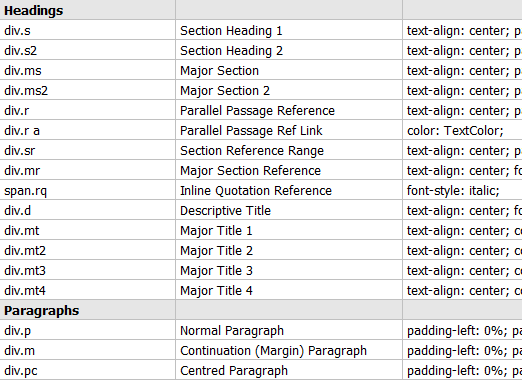Viewport: 522px width, 380px height.
Task: Select the Parallel Passage Reference description
Action: tap(289, 110)
